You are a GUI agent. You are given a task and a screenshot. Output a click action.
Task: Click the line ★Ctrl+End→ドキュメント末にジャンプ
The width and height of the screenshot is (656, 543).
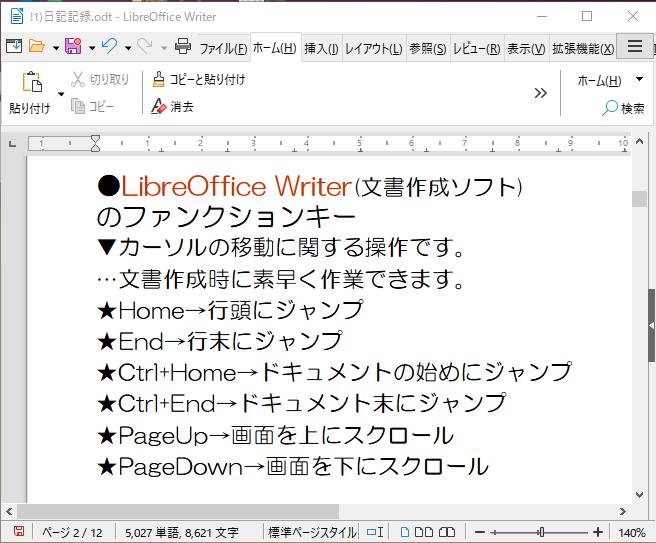click(x=302, y=403)
